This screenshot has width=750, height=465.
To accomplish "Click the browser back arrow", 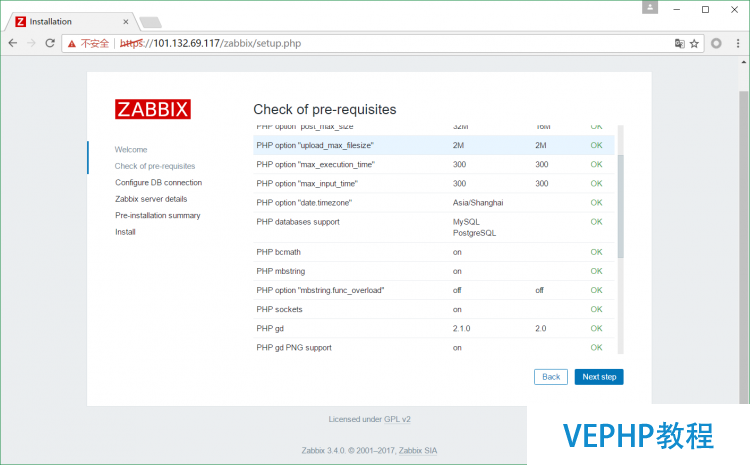I will [13, 43].
